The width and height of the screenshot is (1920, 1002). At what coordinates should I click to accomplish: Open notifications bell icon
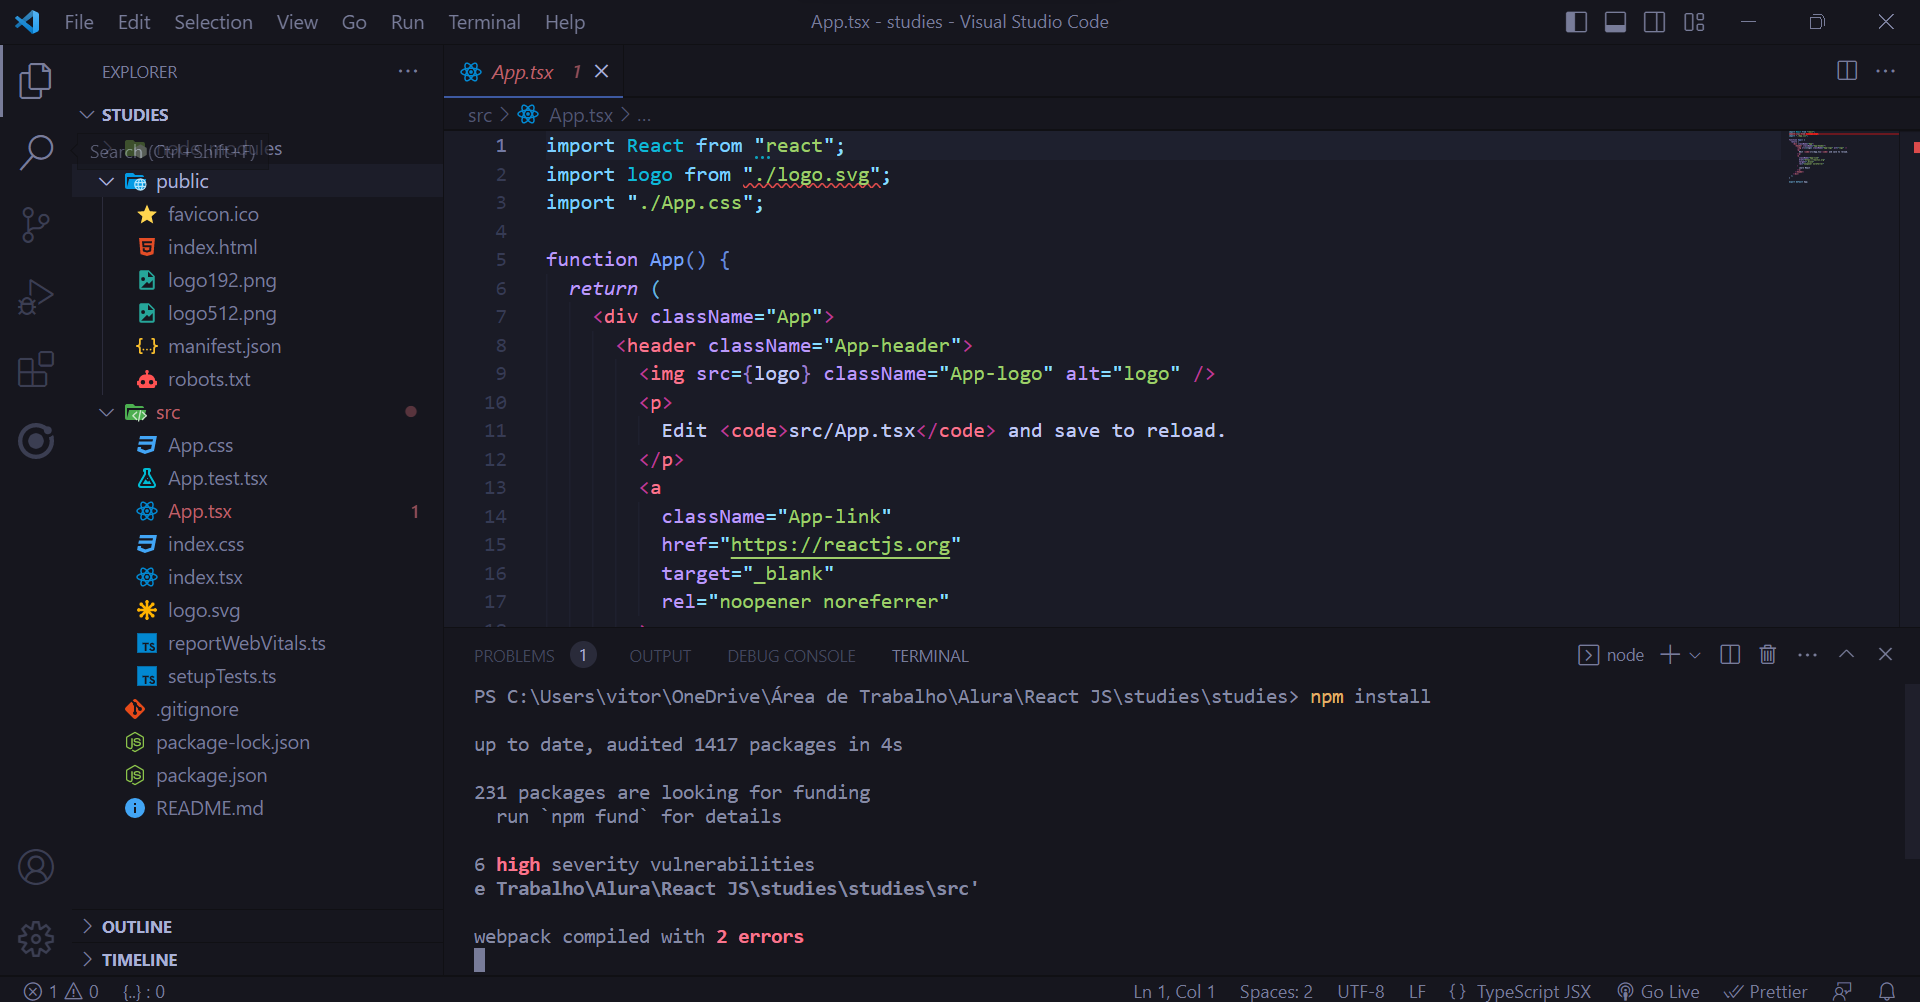[1887, 991]
